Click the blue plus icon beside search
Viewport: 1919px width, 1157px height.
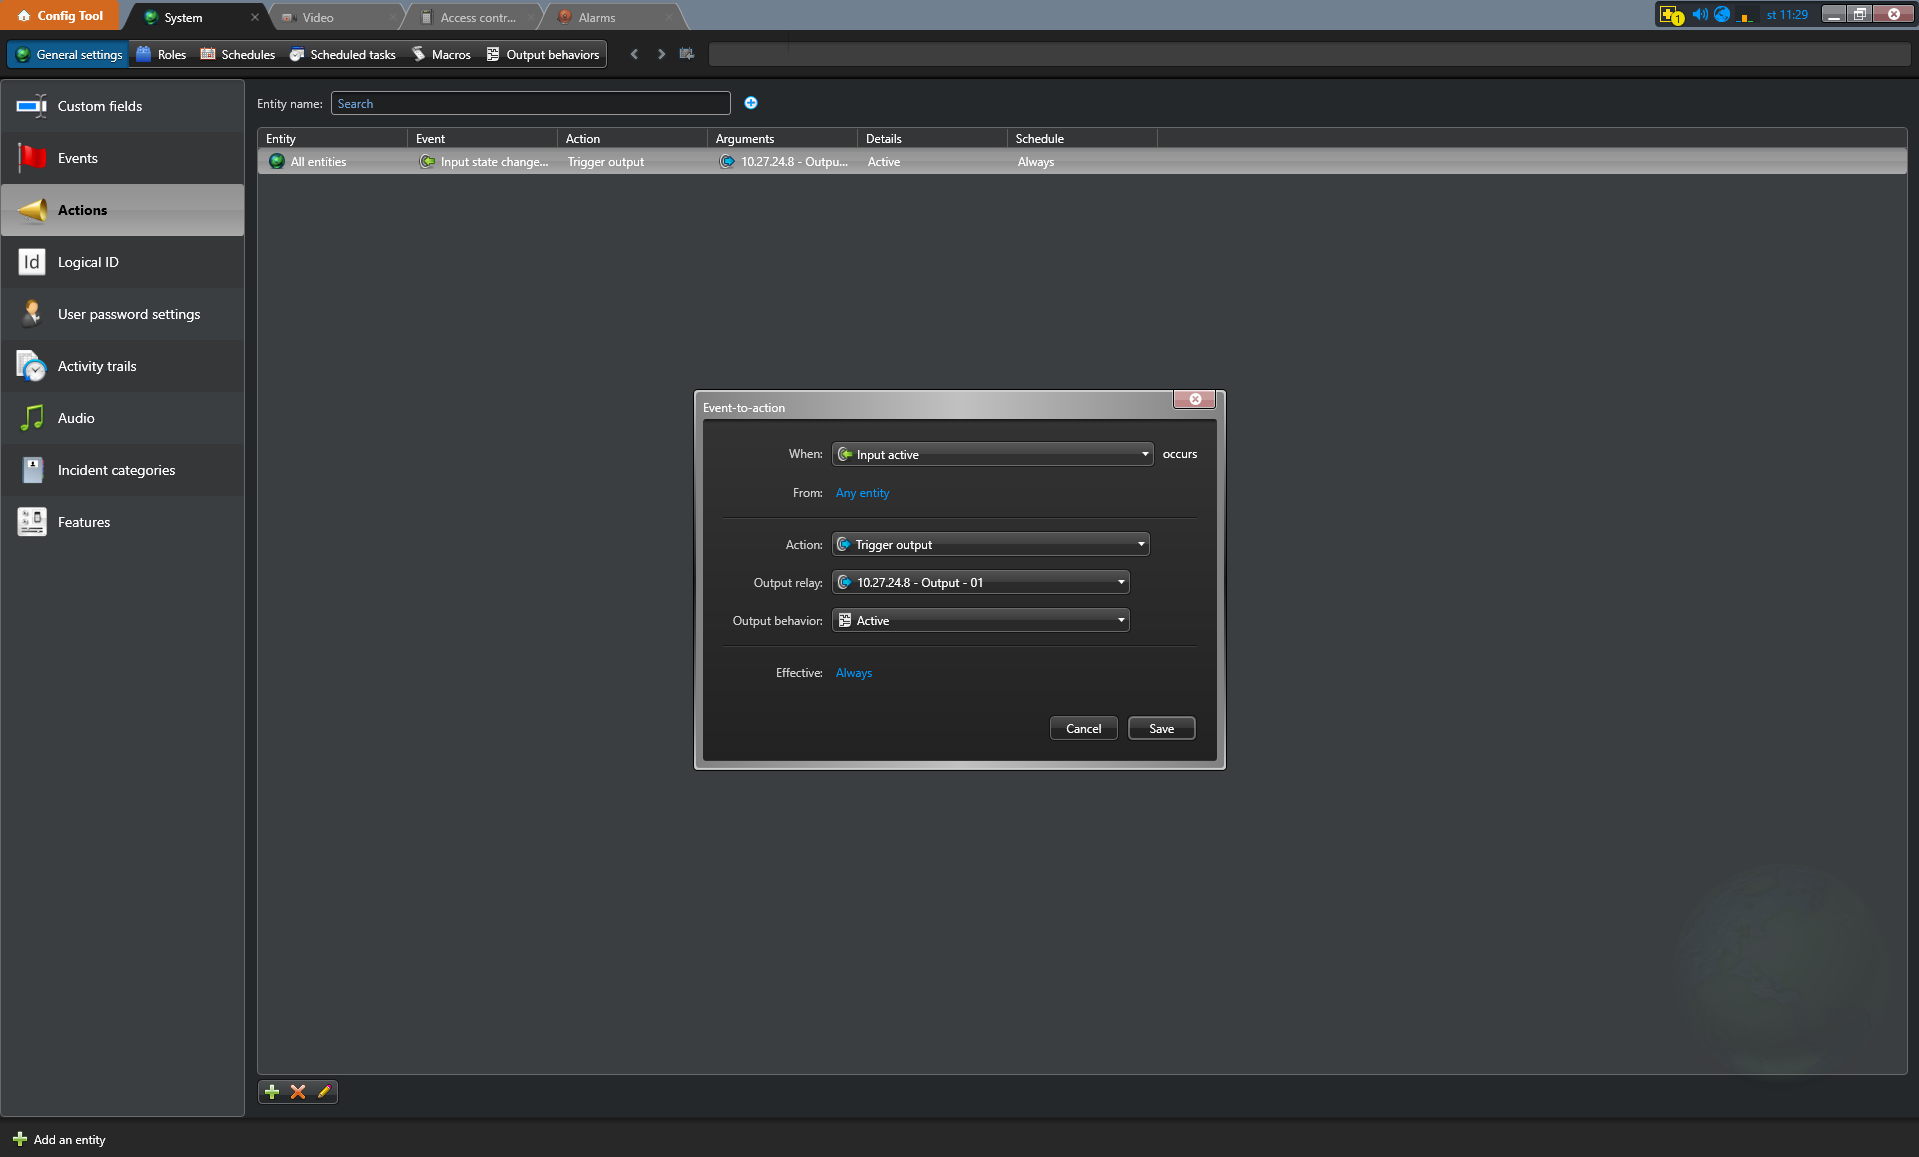pyautogui.click(x=751, y=103)
